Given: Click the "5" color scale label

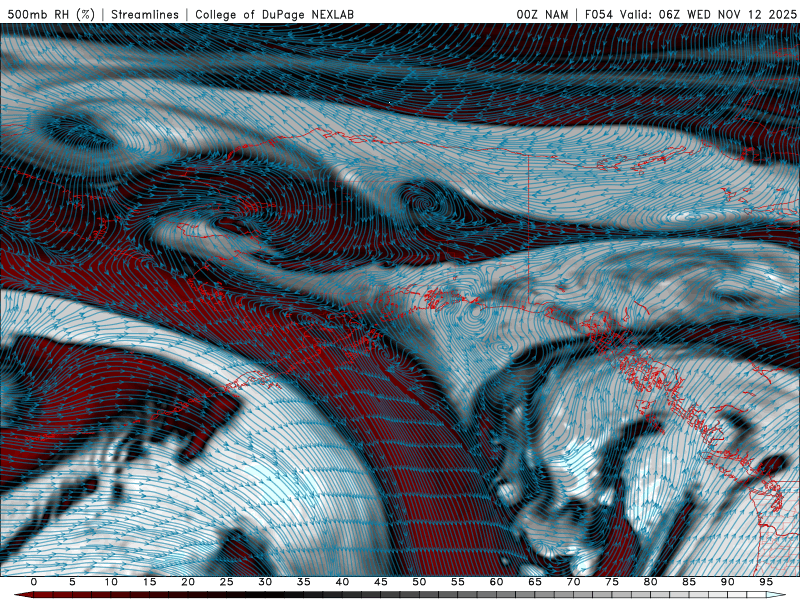Looking at the screenshot, I should 72,582.
